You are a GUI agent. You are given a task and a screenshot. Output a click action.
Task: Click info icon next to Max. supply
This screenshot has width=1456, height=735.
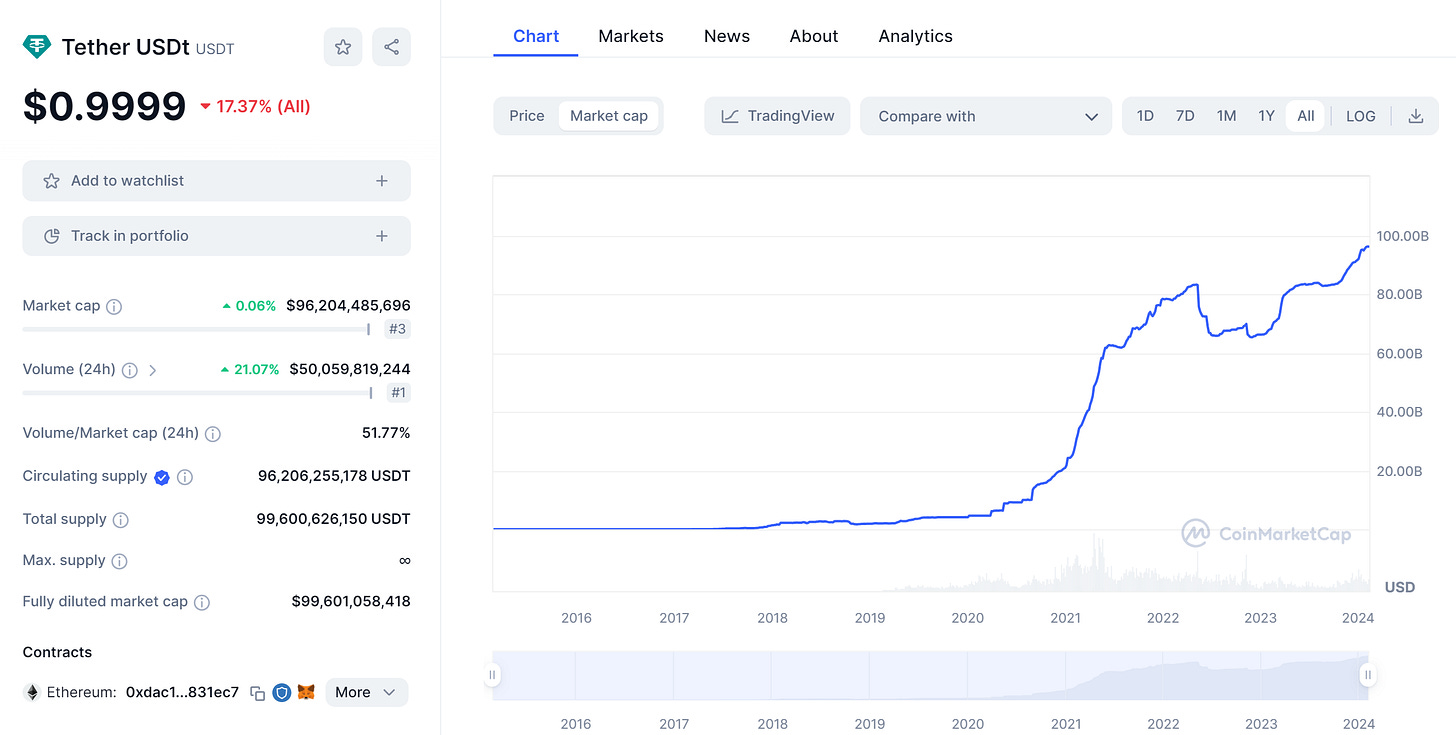(x=120, y=561)
